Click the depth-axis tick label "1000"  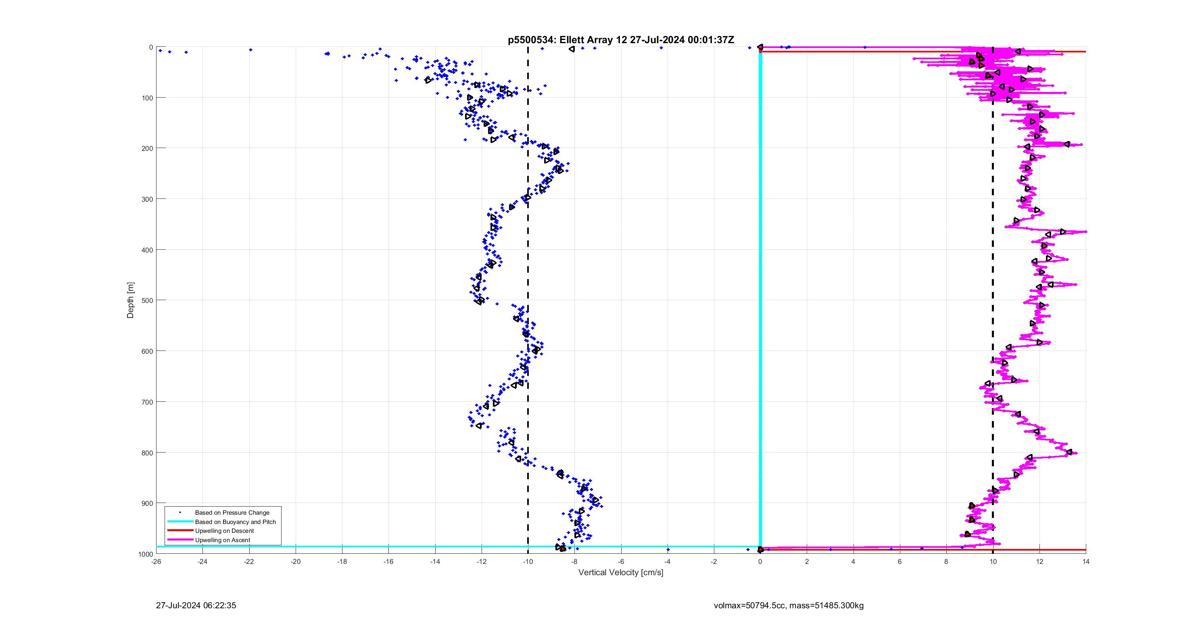(144, 553)
